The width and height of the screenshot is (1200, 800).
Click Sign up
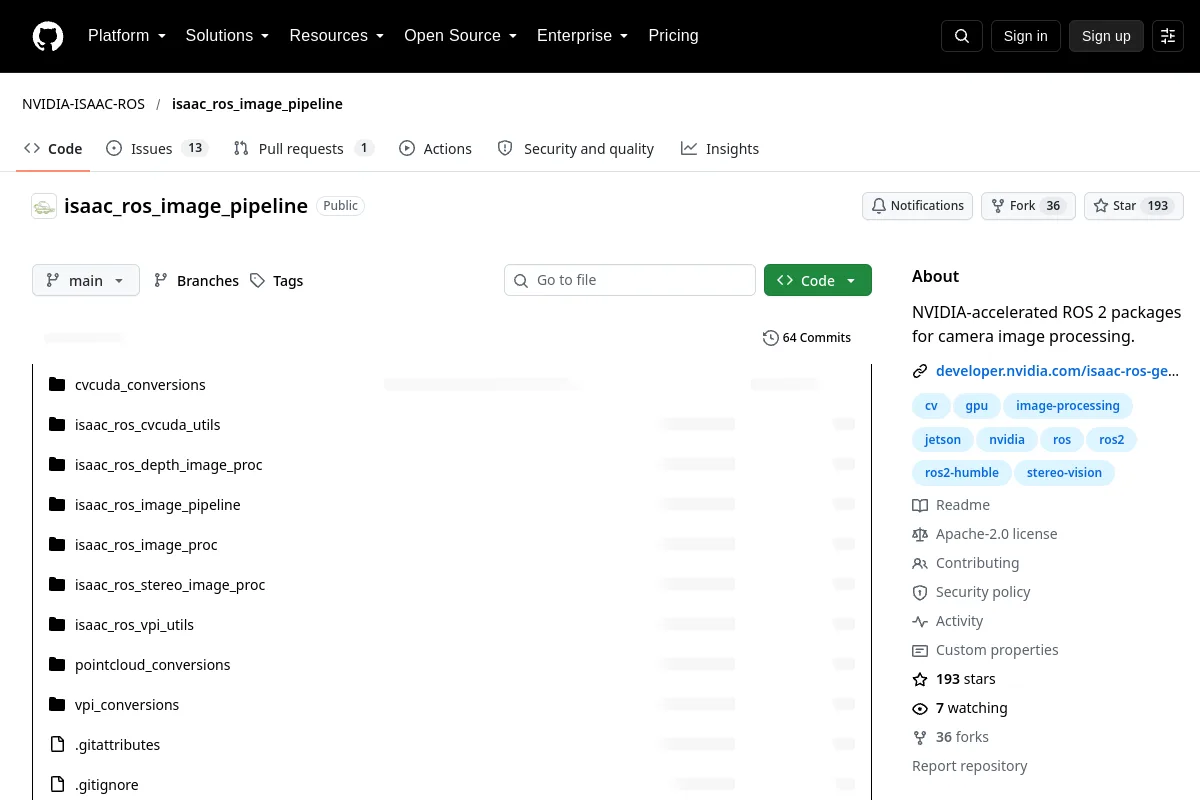1106,36
